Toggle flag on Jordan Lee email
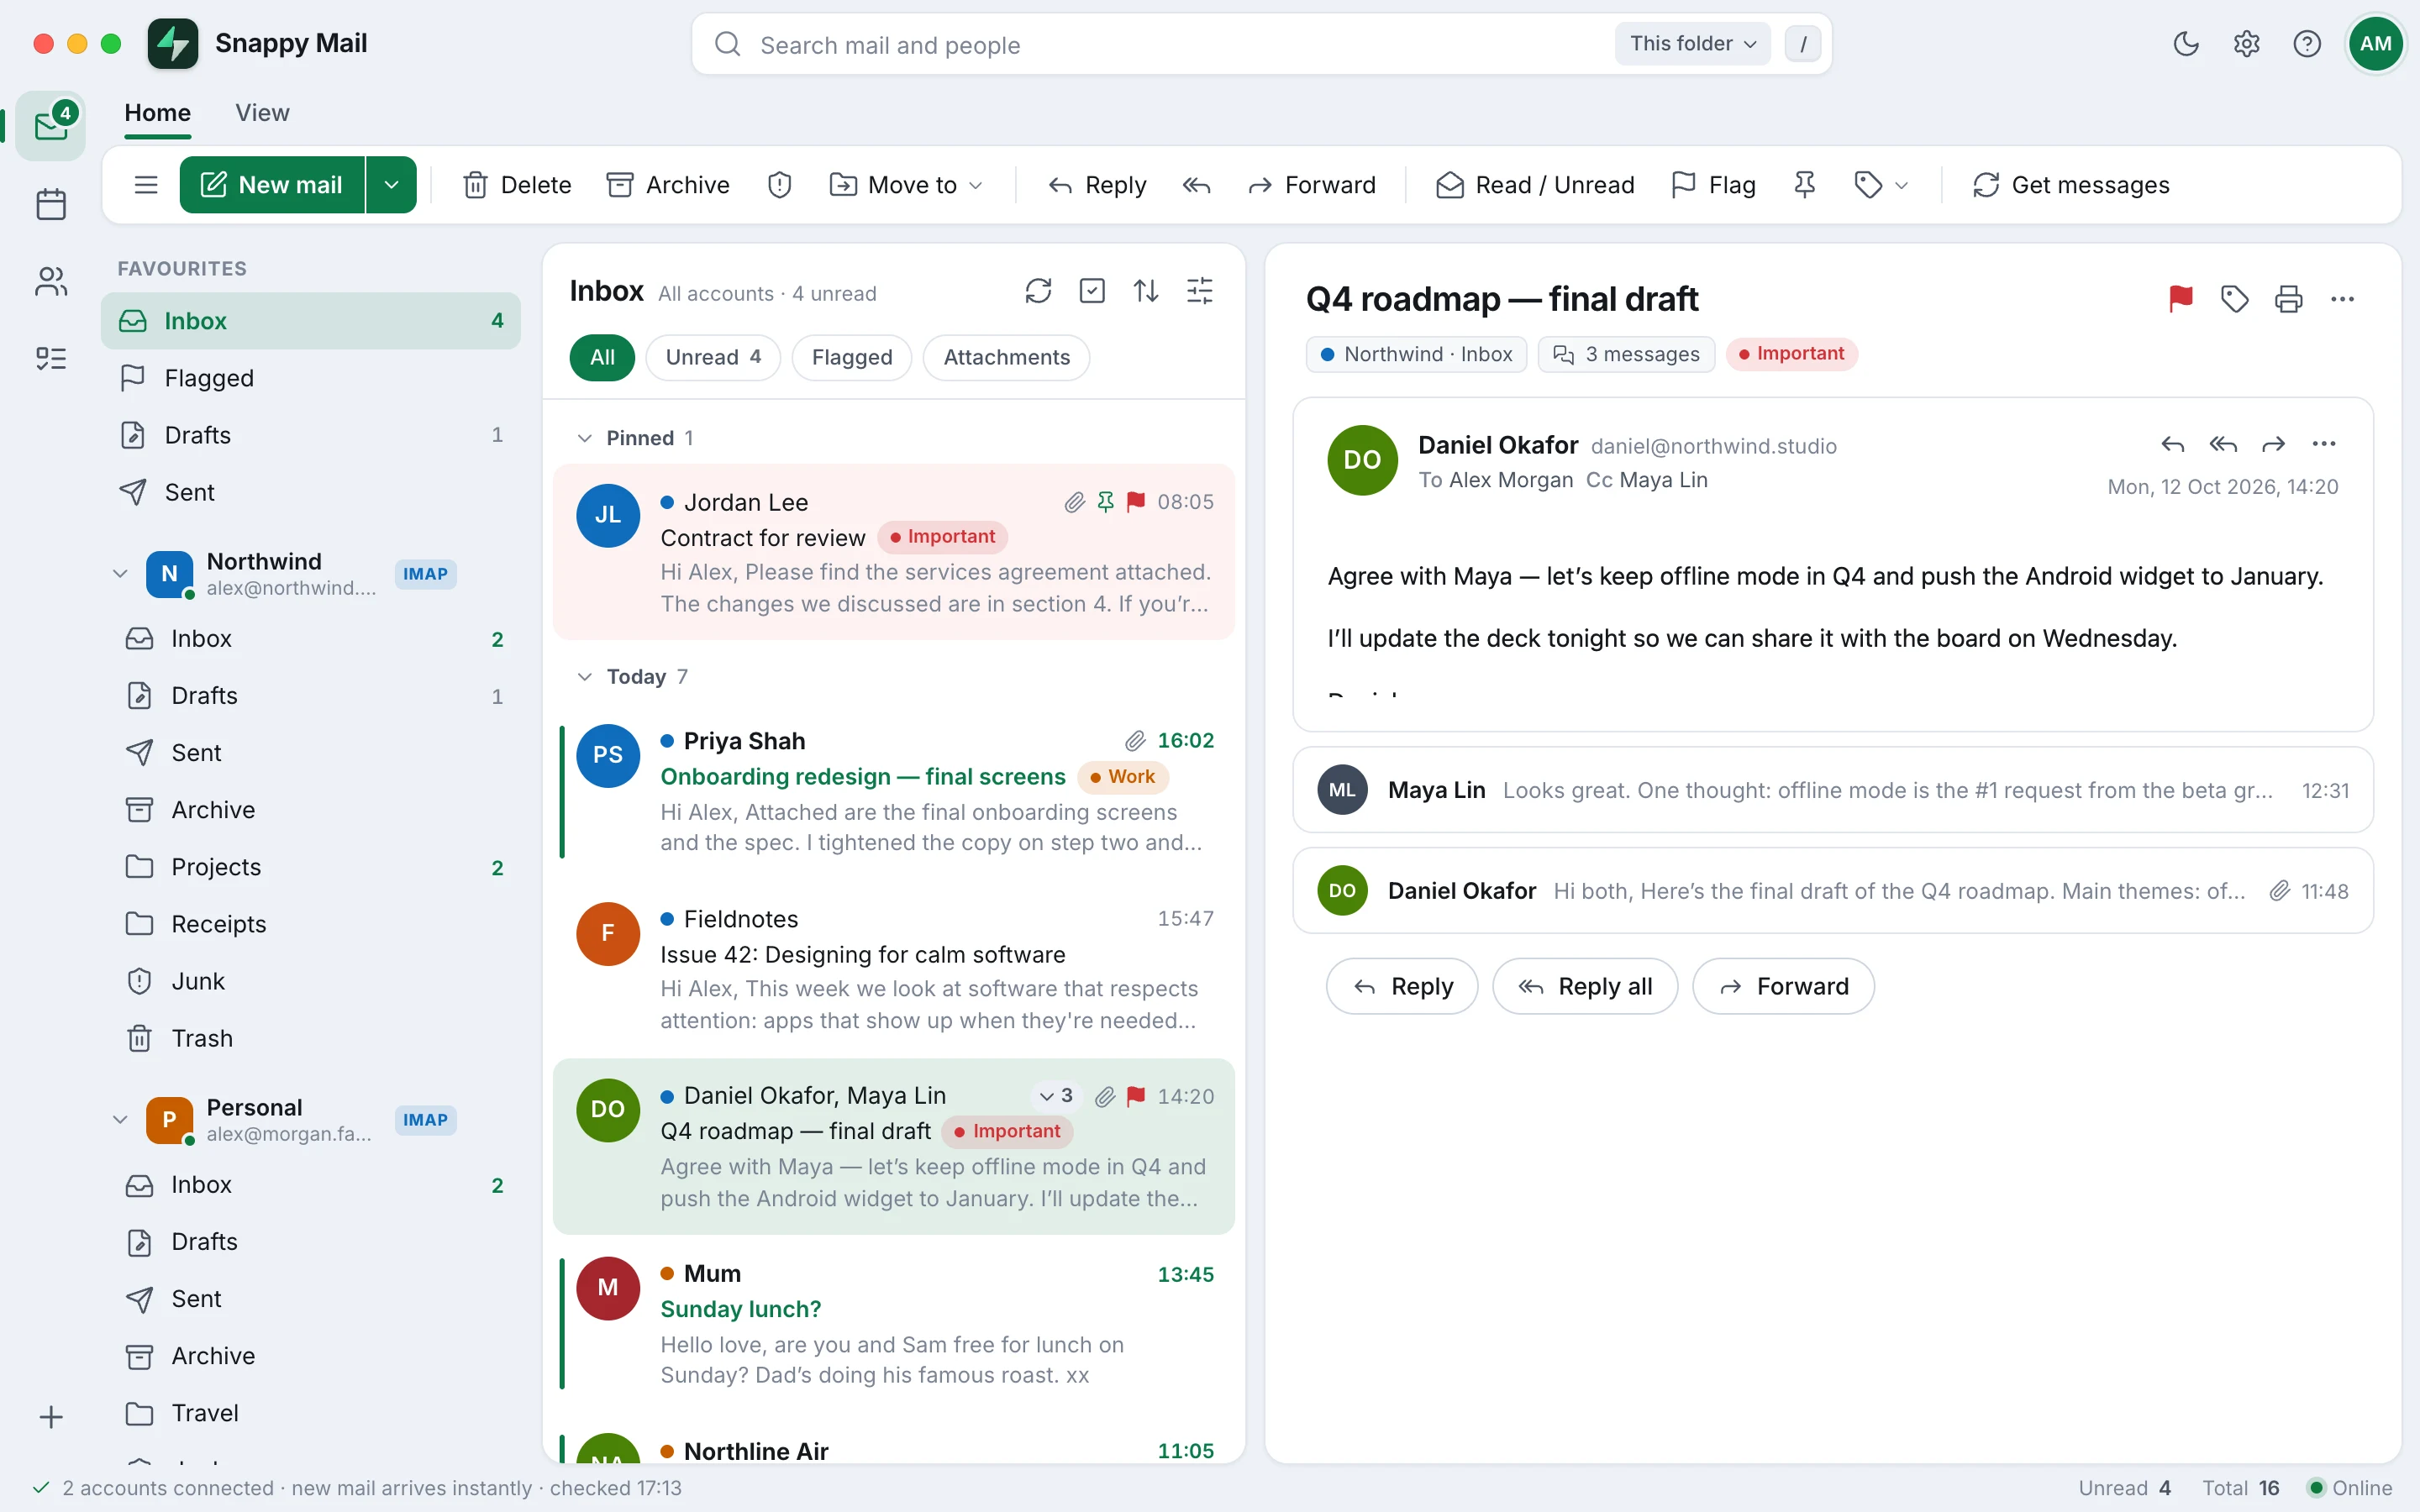Image resolution: width=2420 pixels, height=1512 pixels. (x=1136, y=502)
